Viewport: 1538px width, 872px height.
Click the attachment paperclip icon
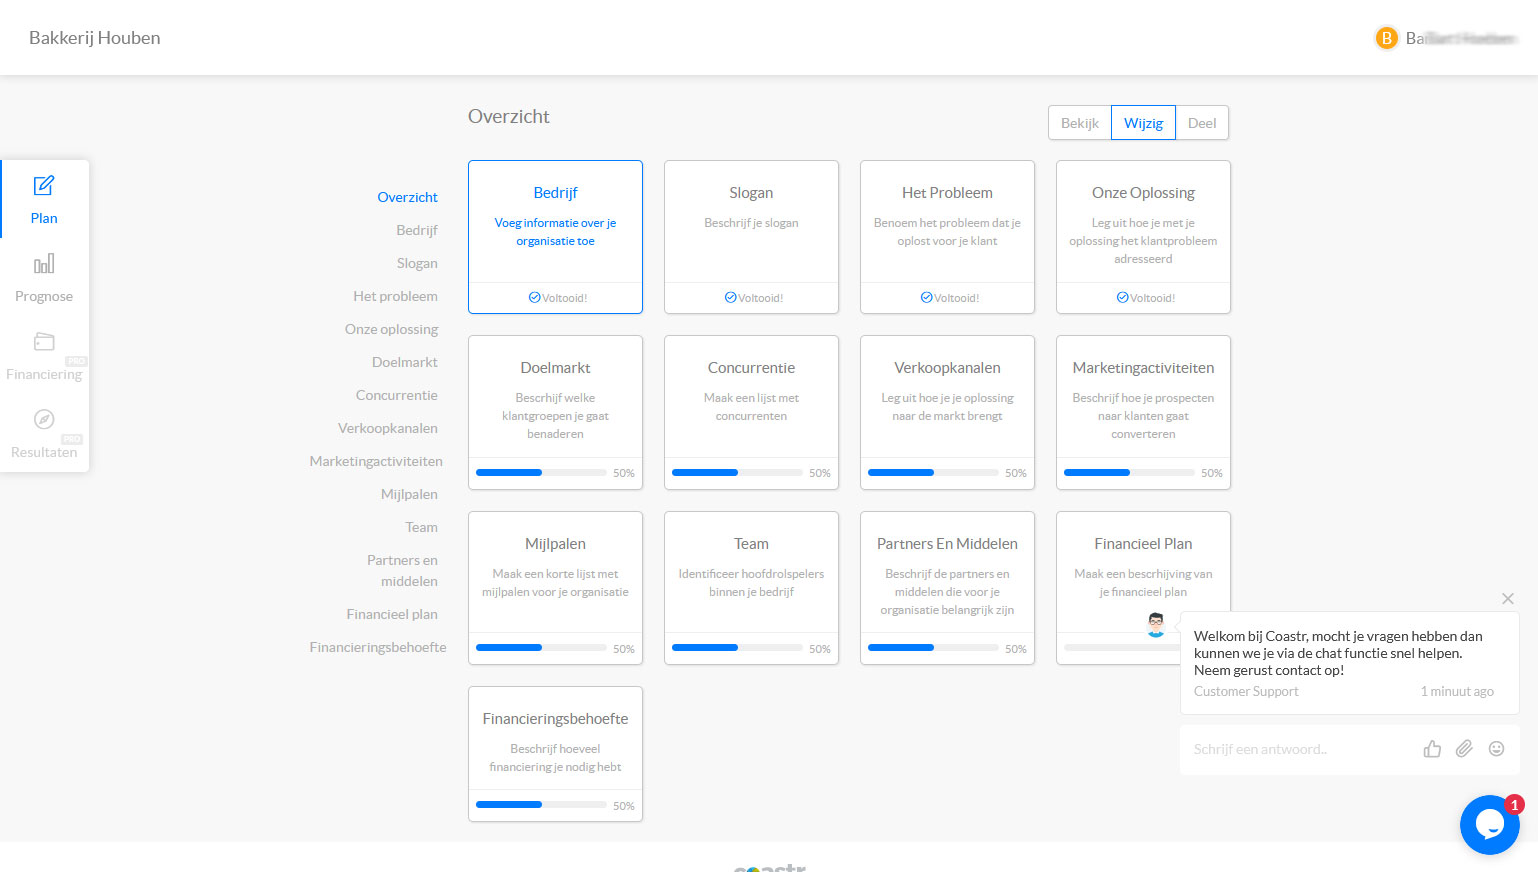[1464, 749]
